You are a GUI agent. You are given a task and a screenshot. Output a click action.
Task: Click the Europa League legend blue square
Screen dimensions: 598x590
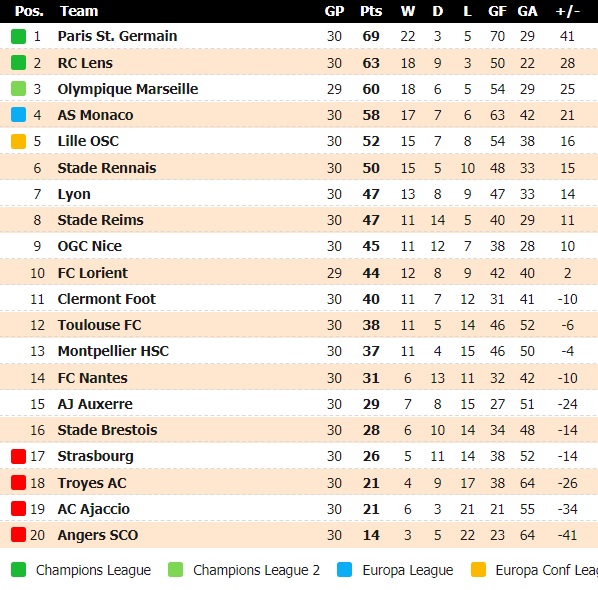tap(344, 570)
